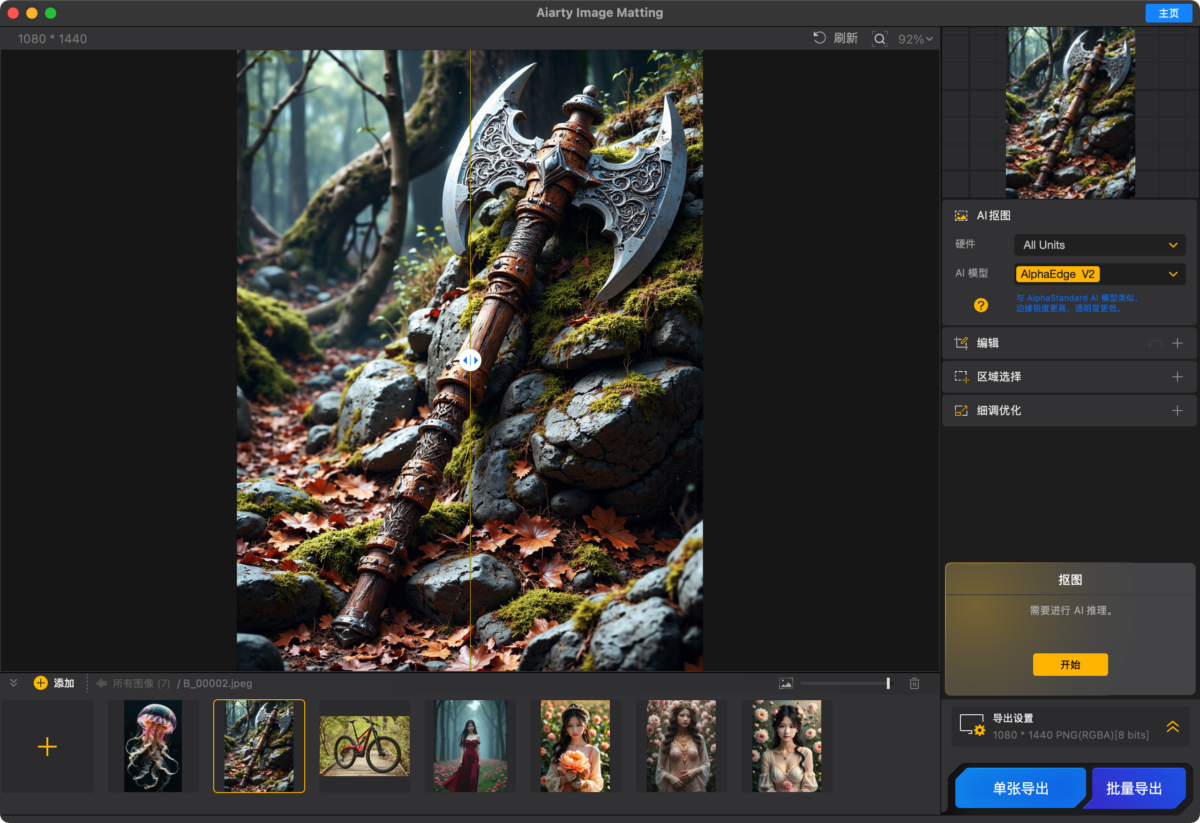Click the before/after comparison slider handle
This screenshot has width=1200, height=823.
pyautogui.click(x=470, y=360)
